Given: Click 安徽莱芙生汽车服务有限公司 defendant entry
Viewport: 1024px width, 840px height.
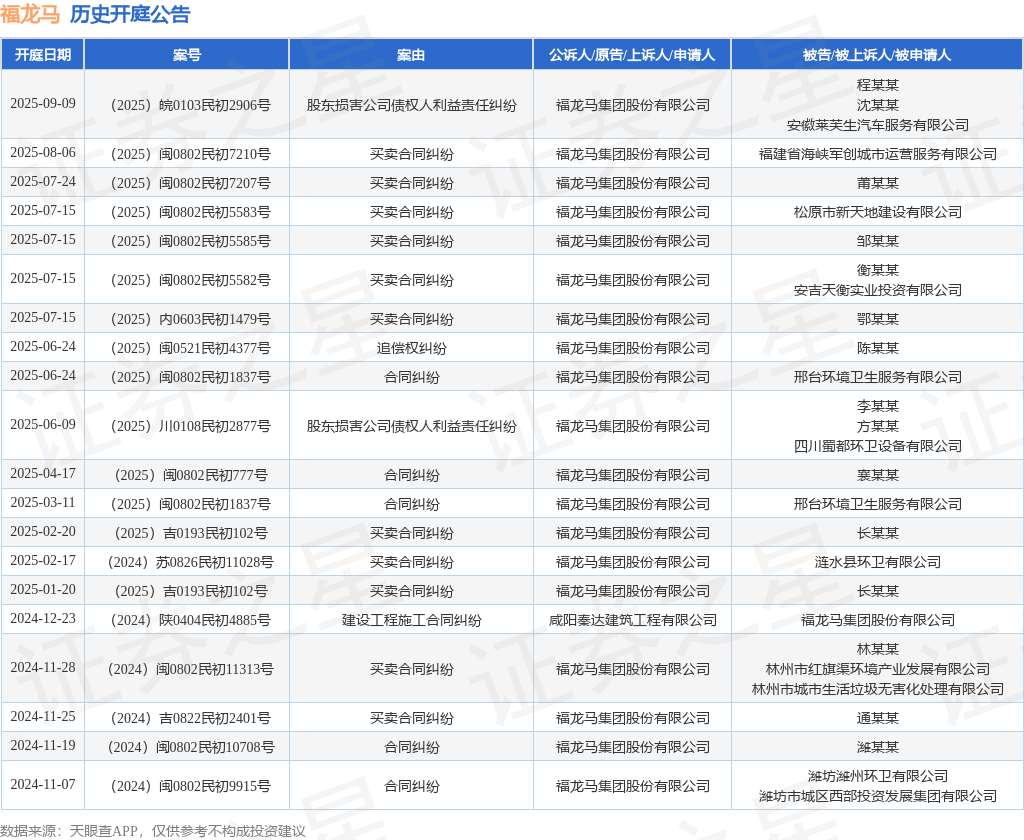Looking at the screenshot, I should pyautogui.click(x=878, y=125).
